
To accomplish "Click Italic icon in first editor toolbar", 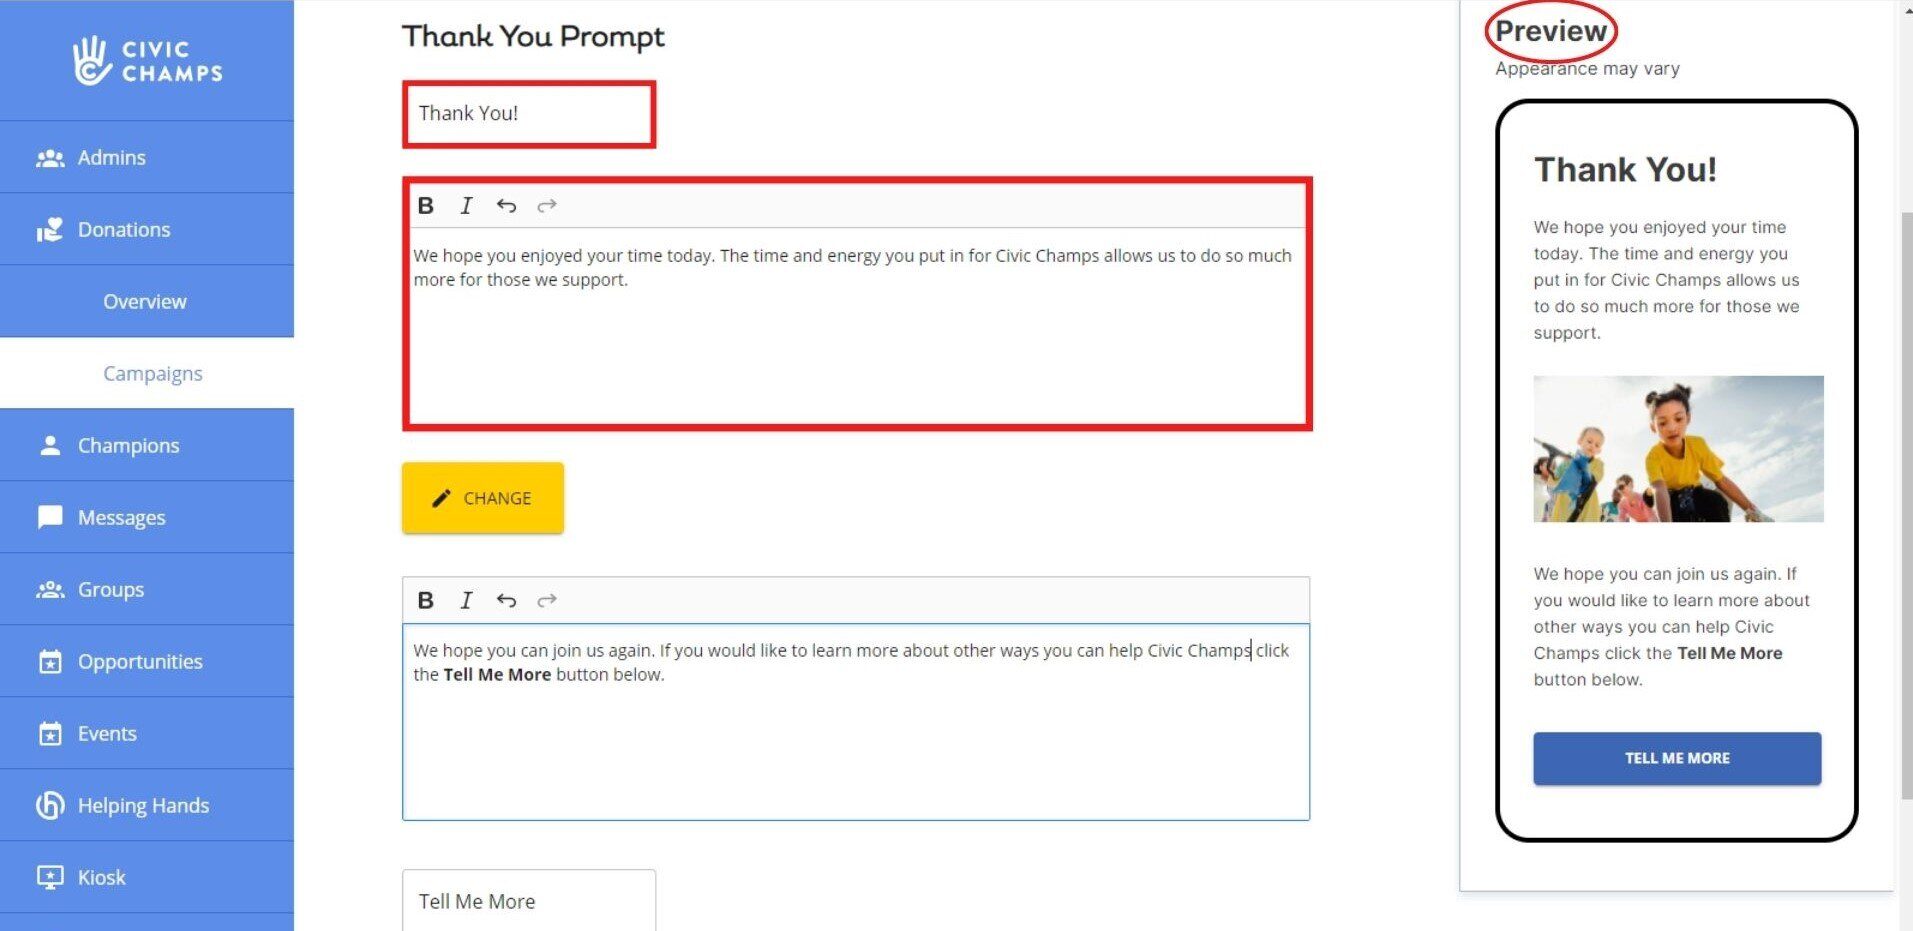I will pos(466,206).
